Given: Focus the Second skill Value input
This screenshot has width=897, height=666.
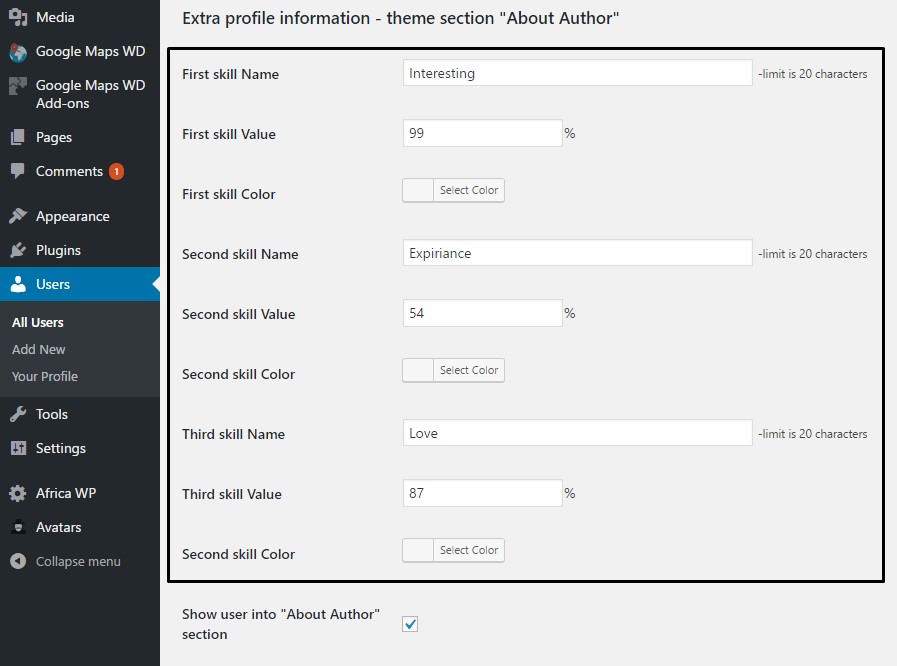Looking at the screenshot, I should point(482,313).
